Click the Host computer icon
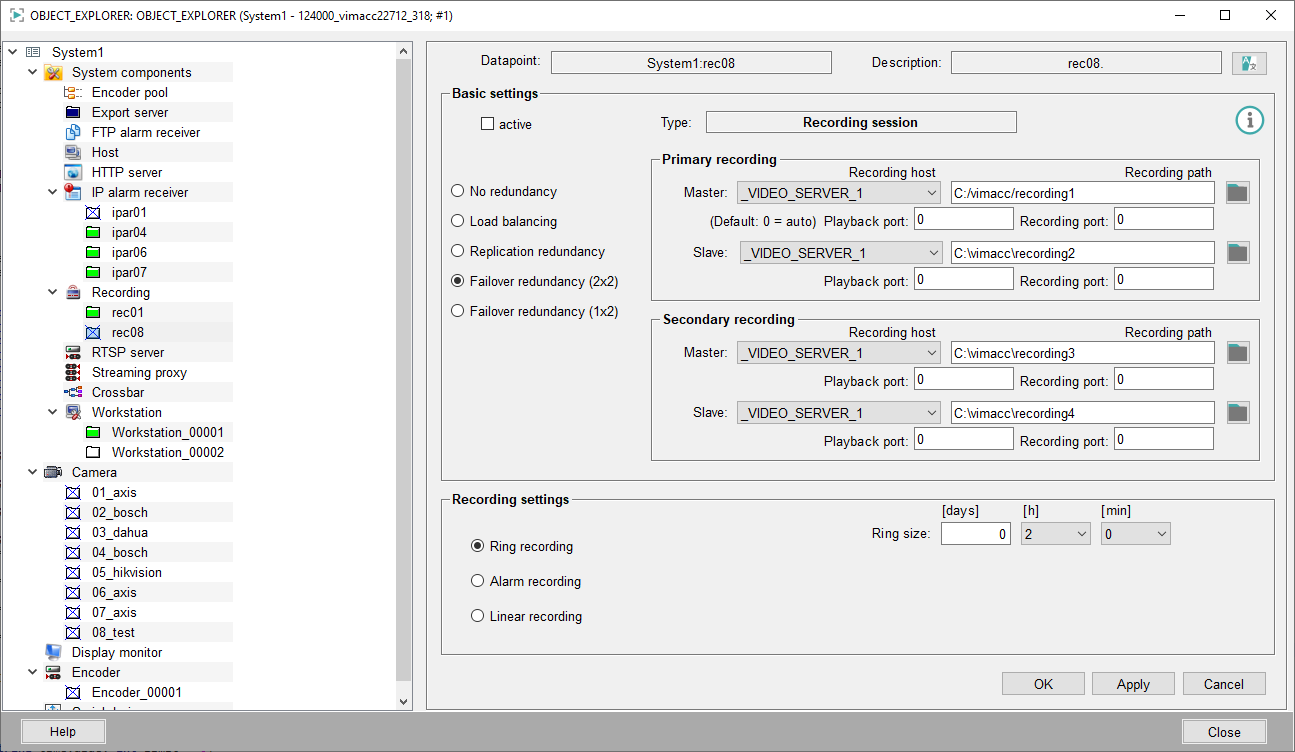The image size is (1295, 752). point(73,152)
